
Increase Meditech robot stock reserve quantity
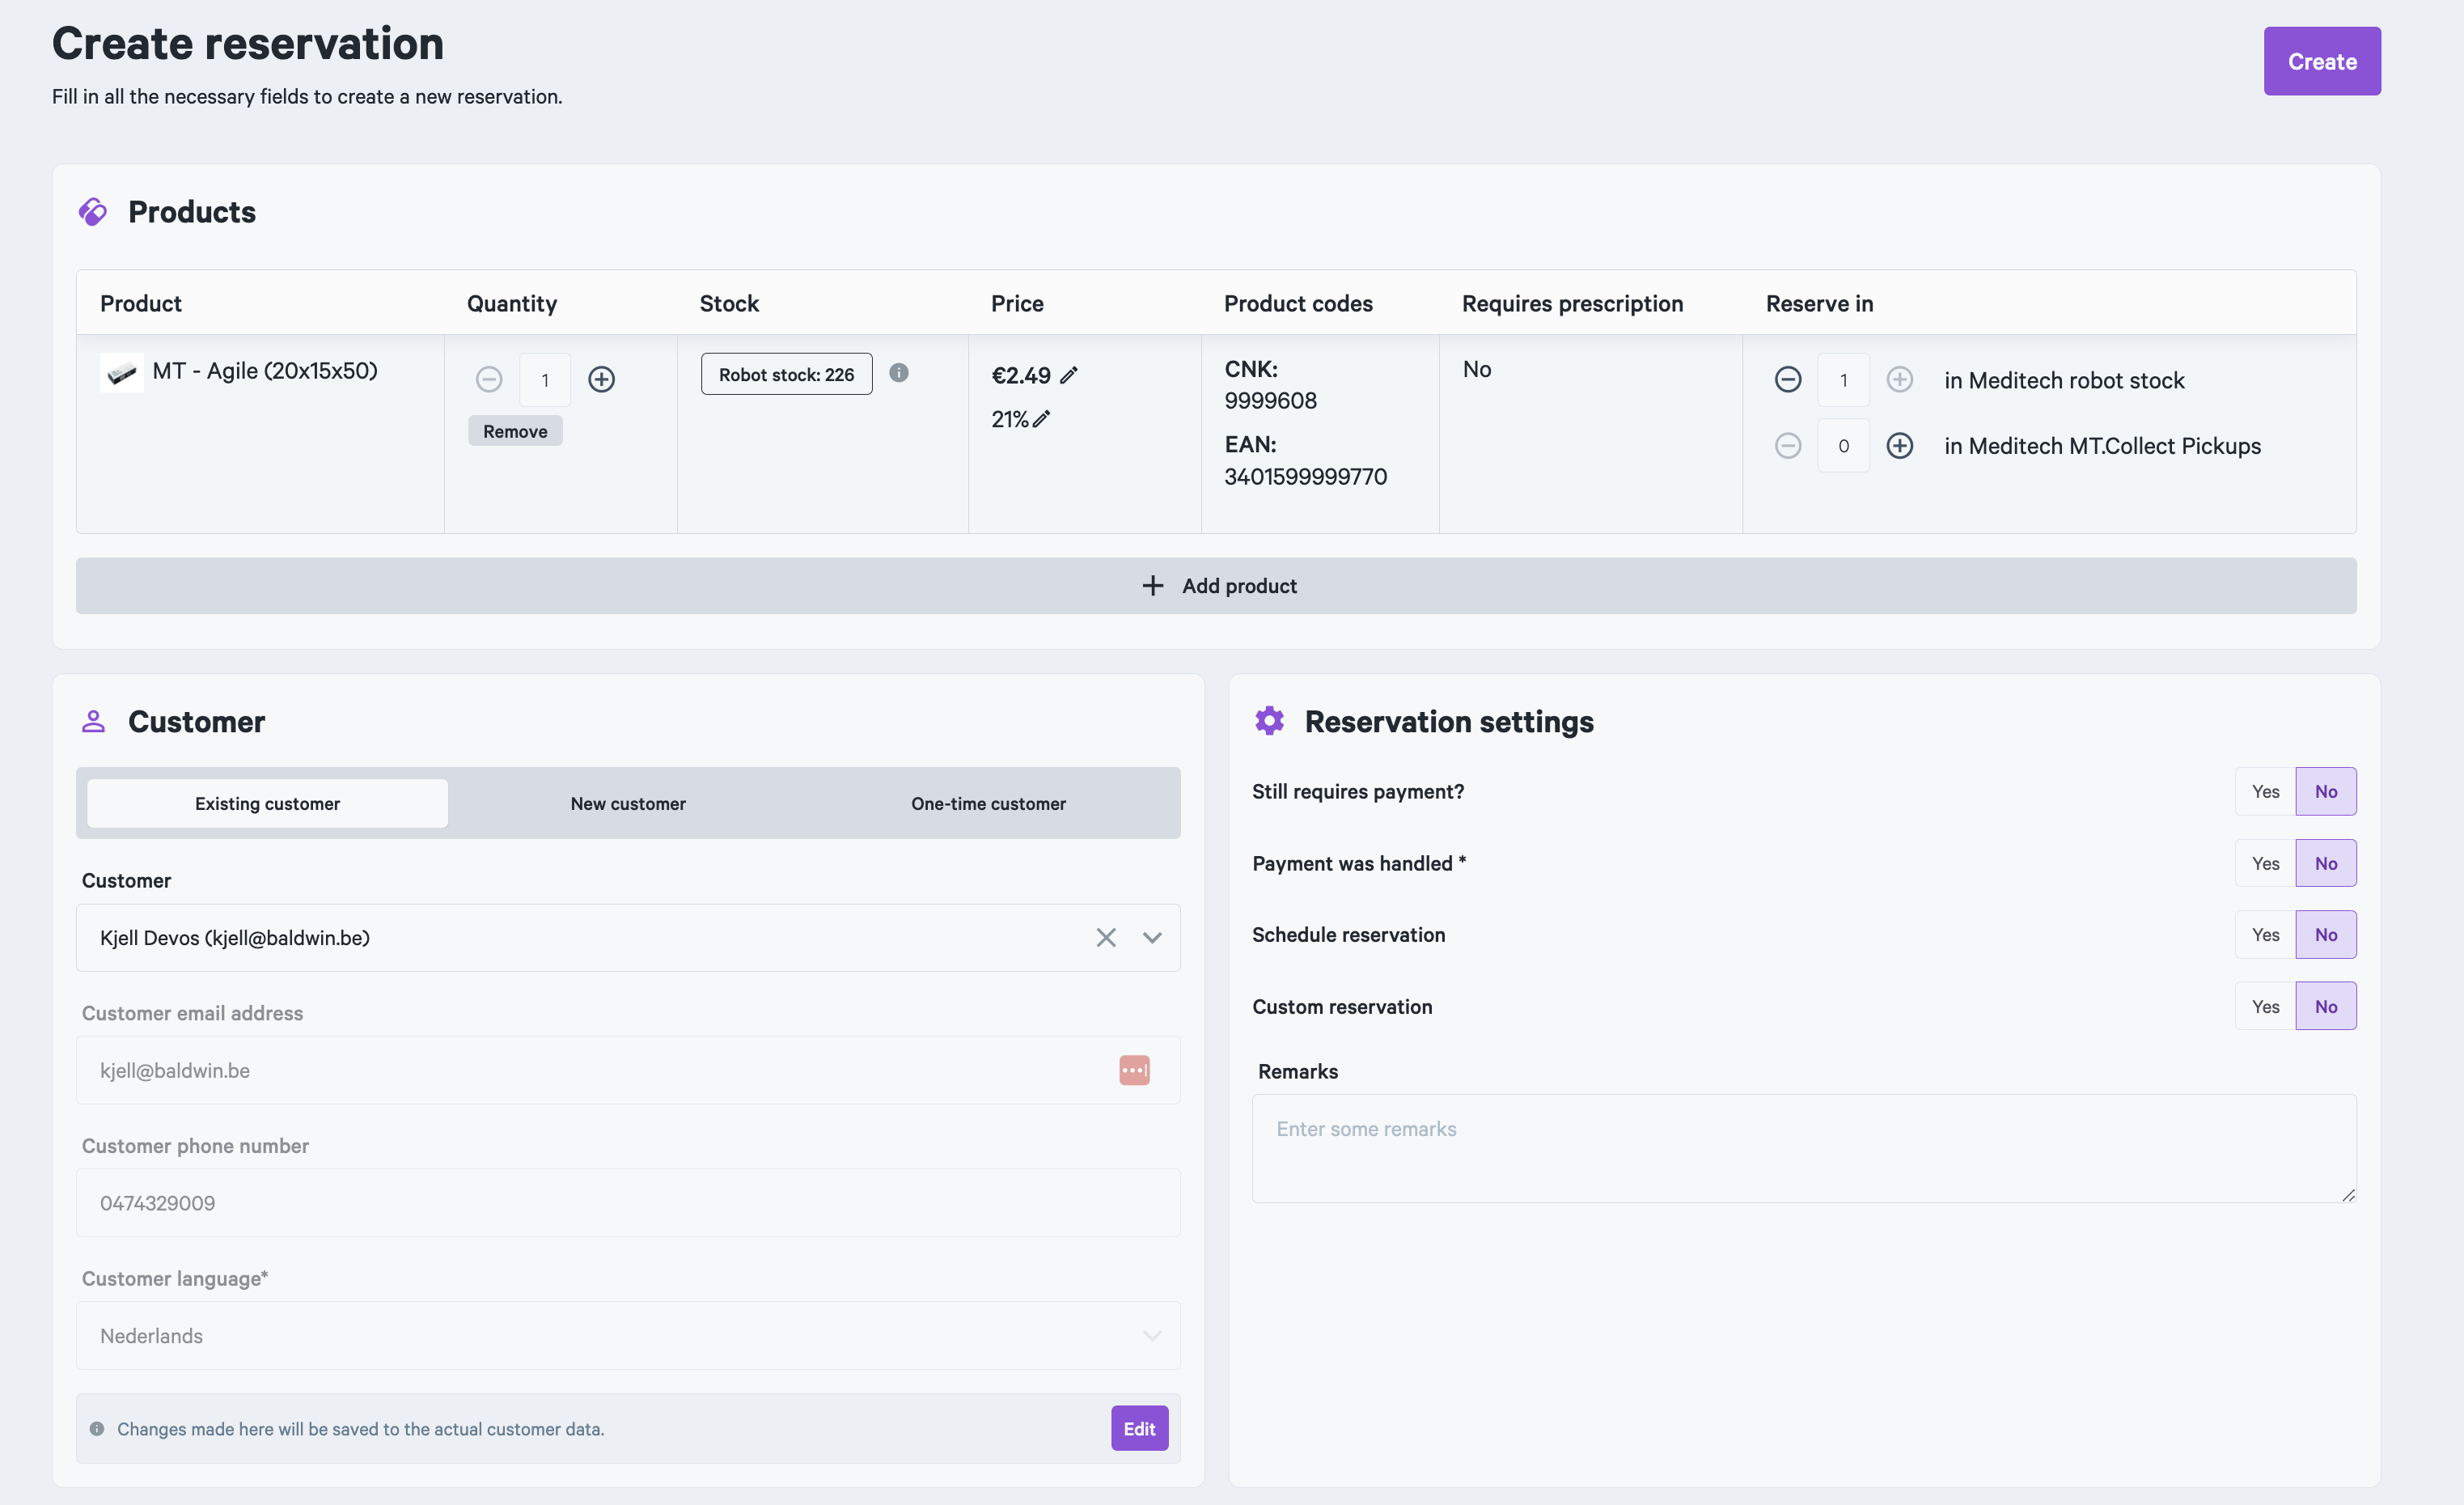click(1900, 380)
